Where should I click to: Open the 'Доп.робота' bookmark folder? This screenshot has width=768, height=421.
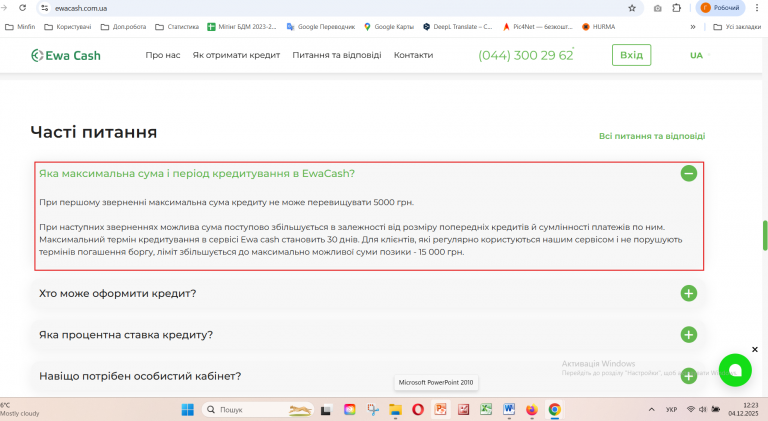tap(123, 27)
